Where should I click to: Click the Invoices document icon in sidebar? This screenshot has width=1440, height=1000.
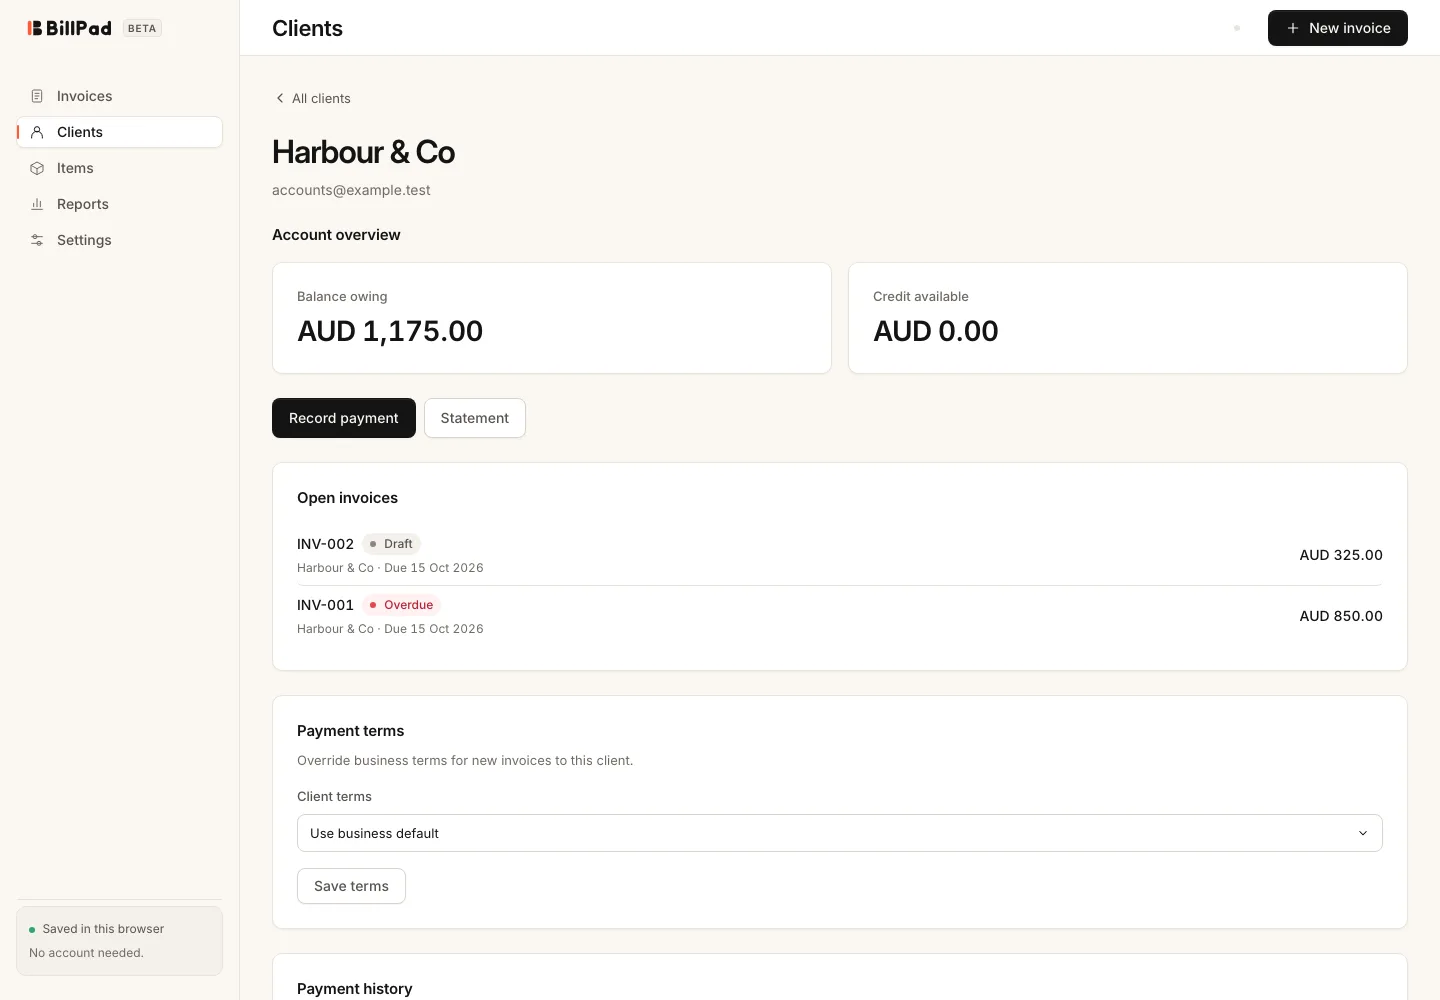[x=37, y=96]
